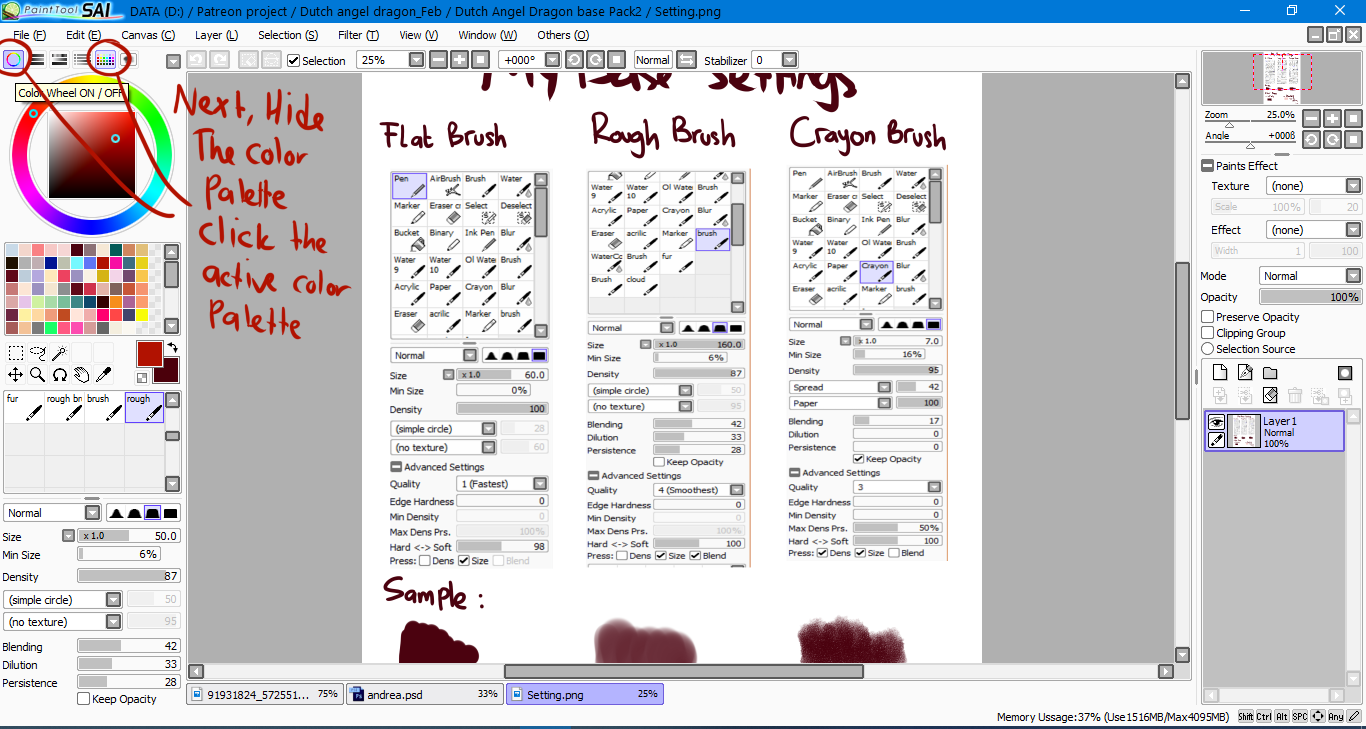
Task: Adjust the brush Density slider
Action: [x=129, y=577]
